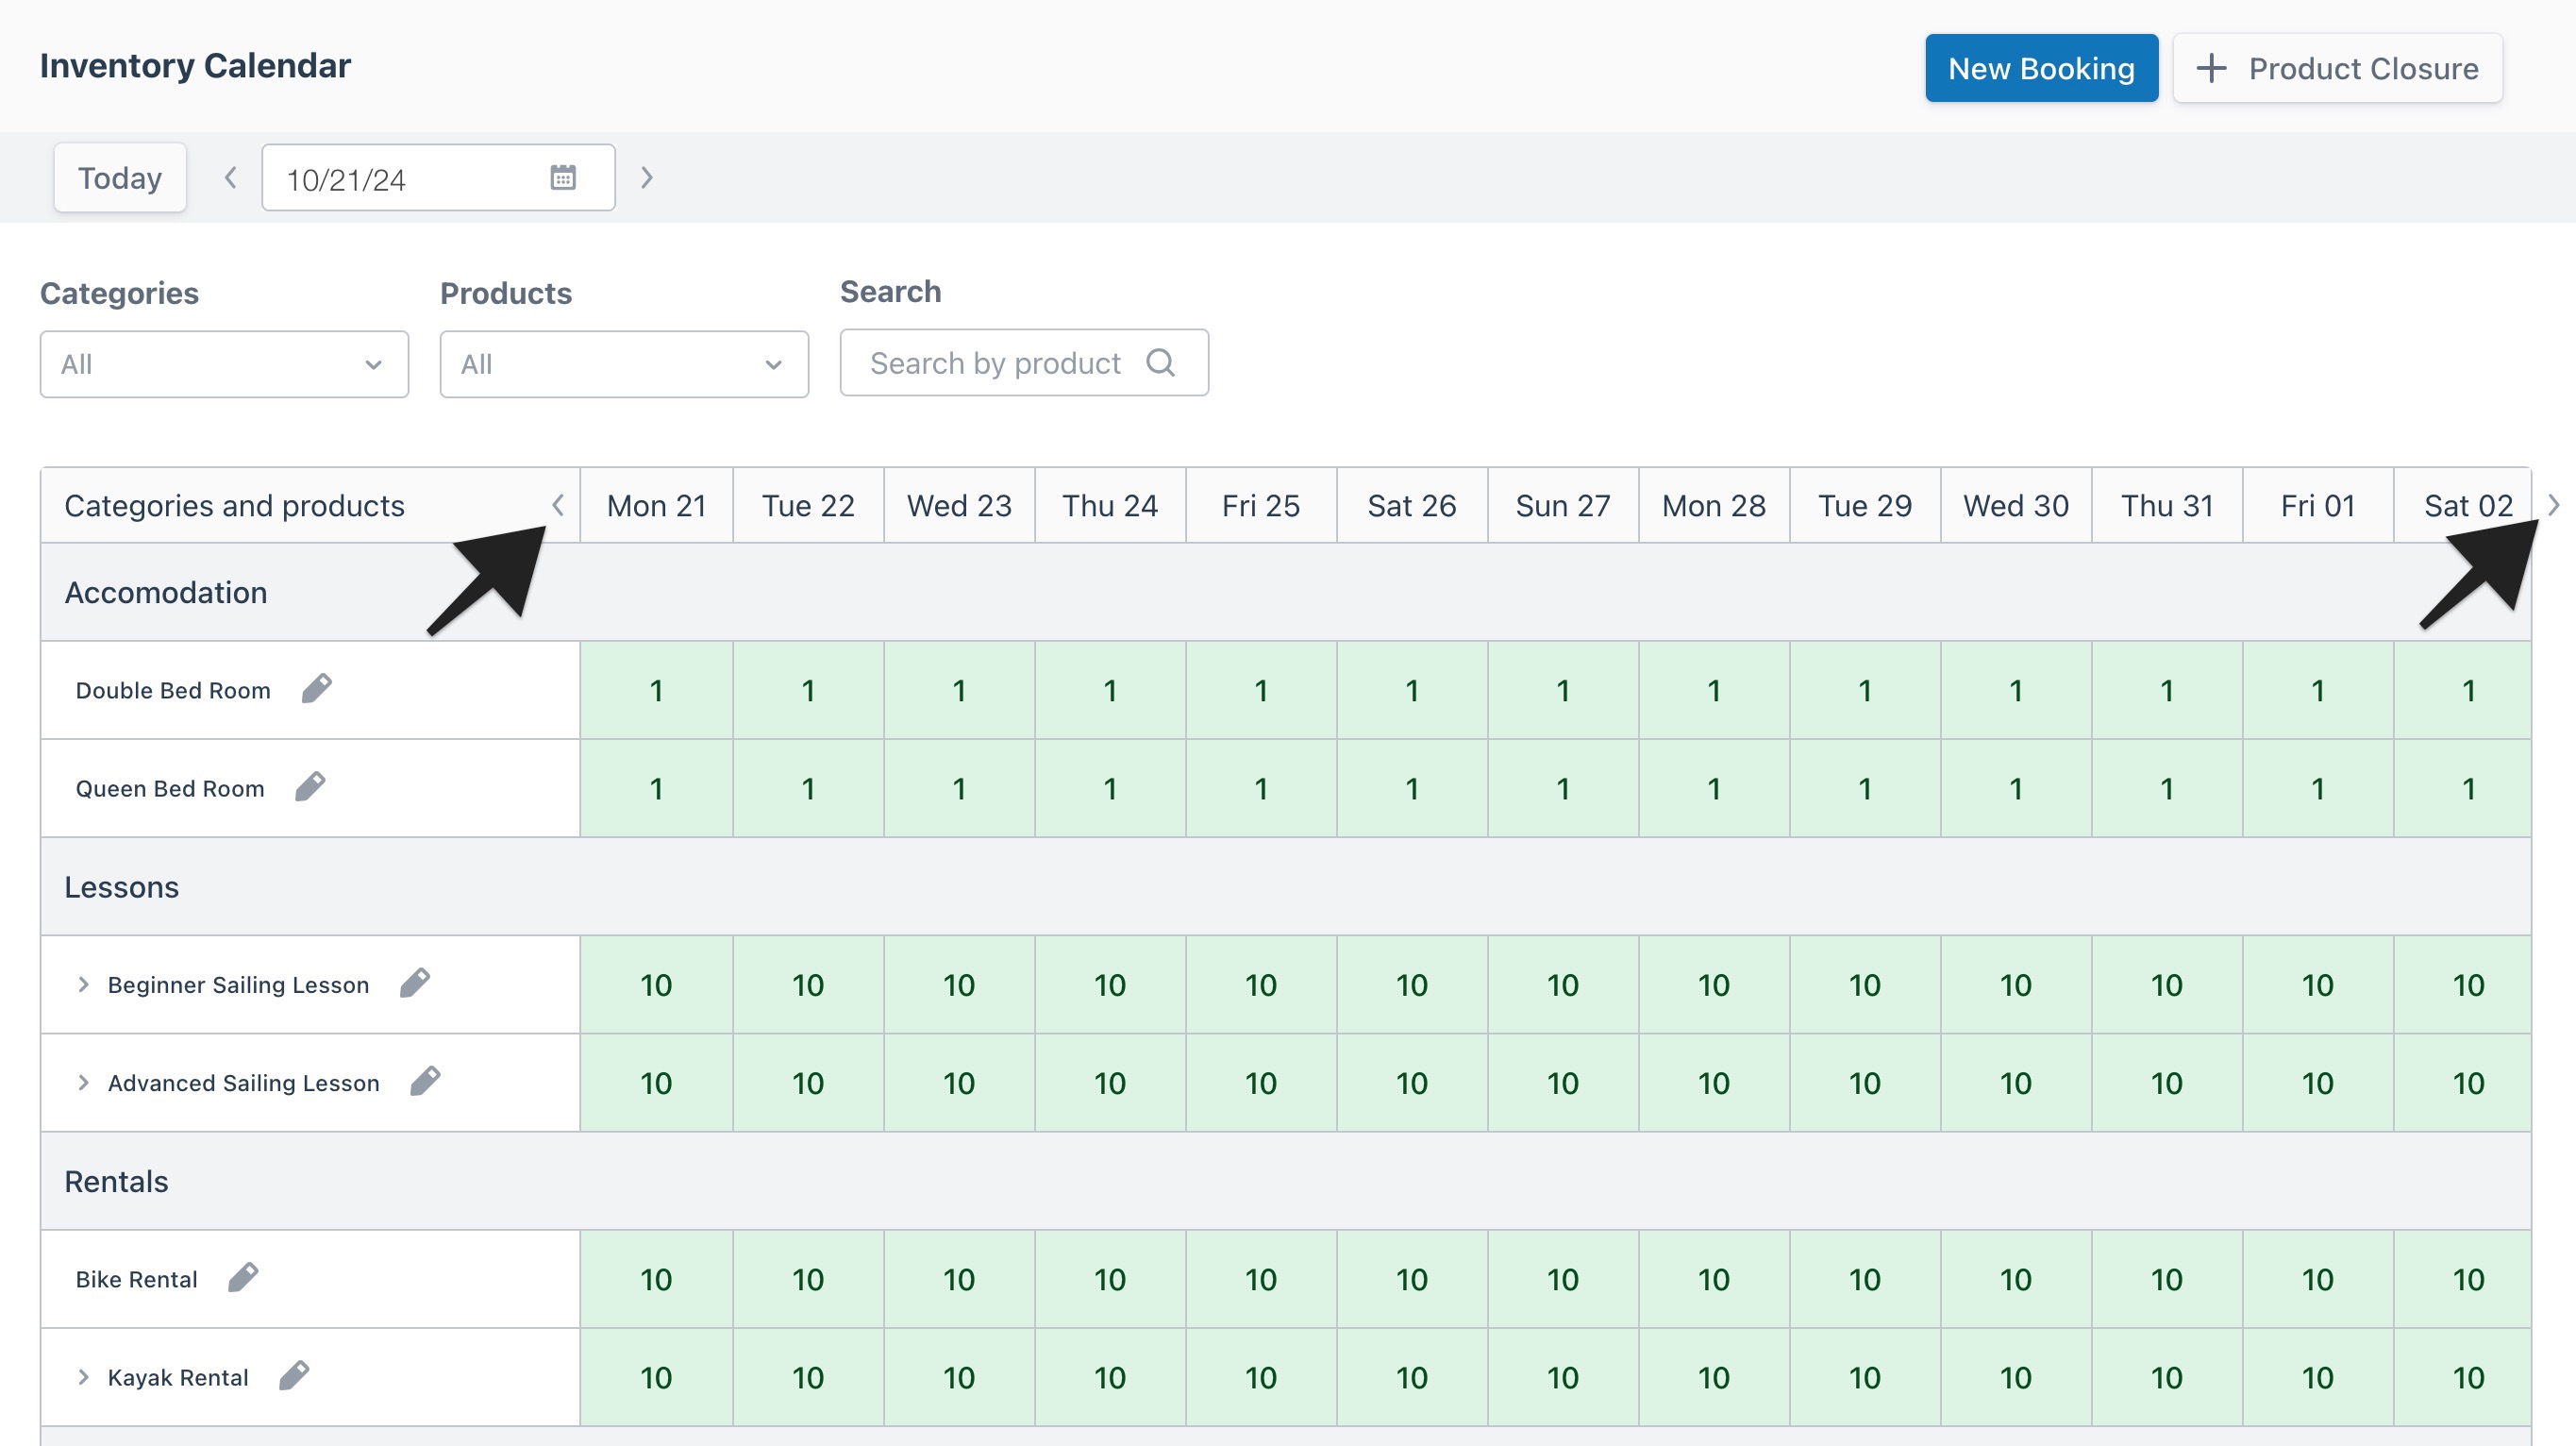Go to next date using right chevron near date field
2576x1446 pixels.
click(647, 178)
